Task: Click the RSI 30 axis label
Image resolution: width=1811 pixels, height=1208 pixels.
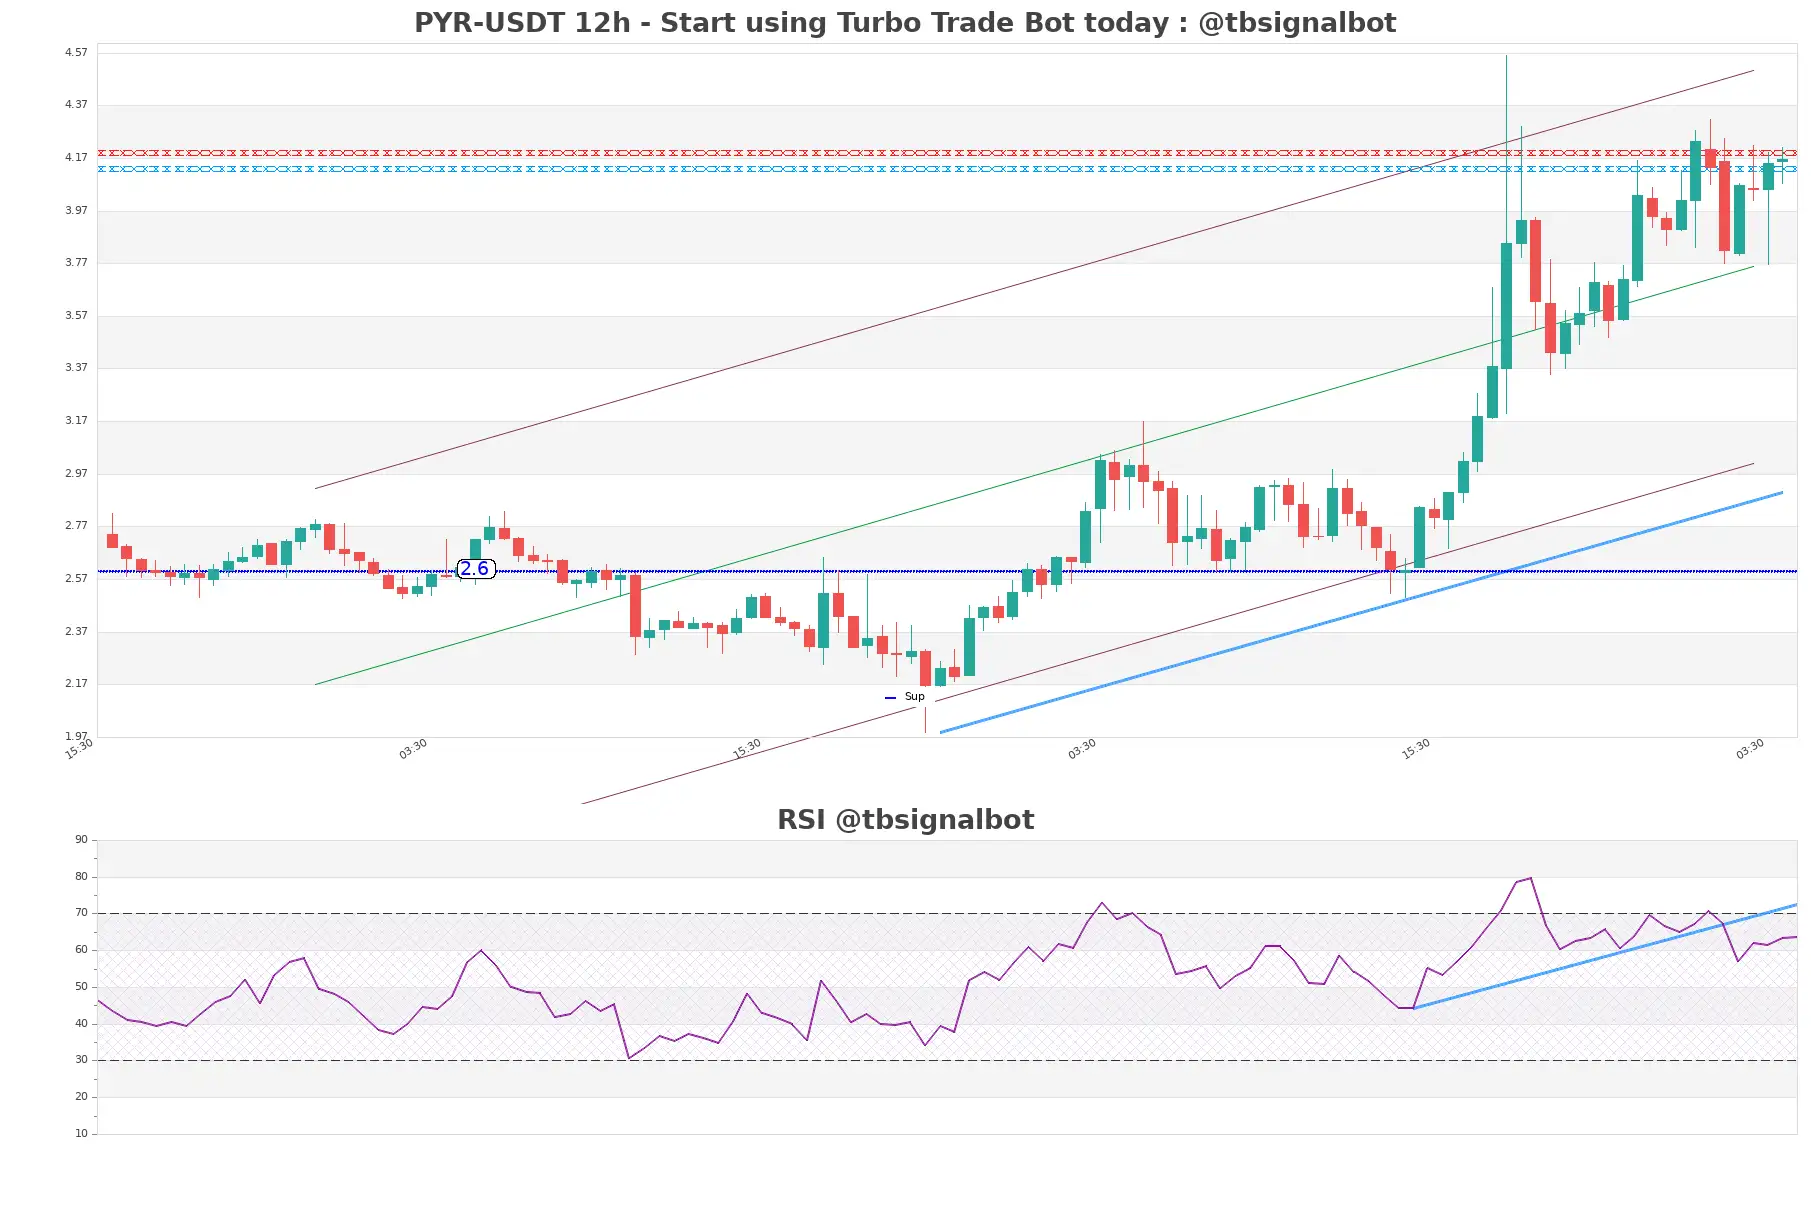Action: click(x=81, y=1060)
